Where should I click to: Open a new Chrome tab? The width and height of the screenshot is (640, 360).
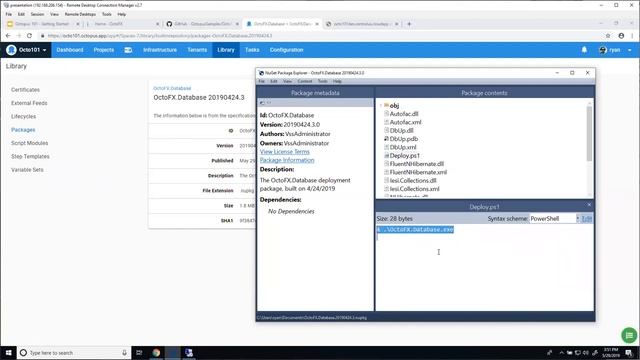coord(409,24)
